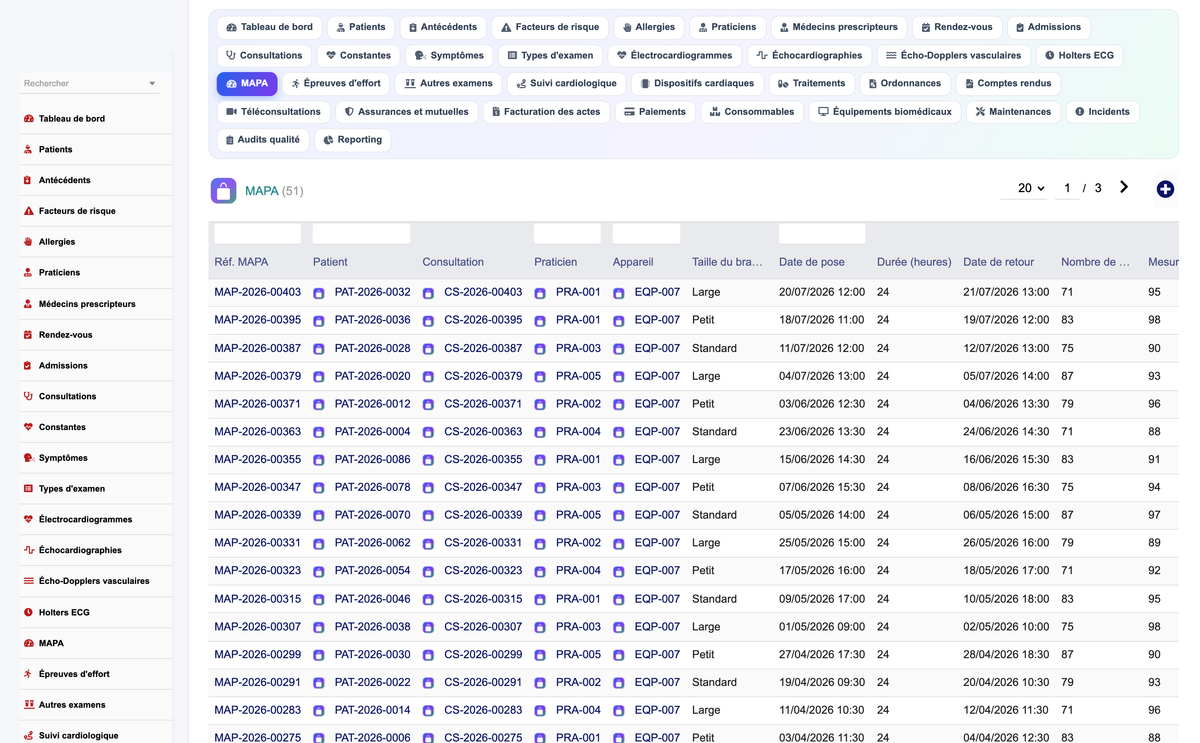Viewport: 1200px width, 743px height.
Task: Click the Antécédents sidebar icon
Action: pyautogui.click(x=28, y=180)
